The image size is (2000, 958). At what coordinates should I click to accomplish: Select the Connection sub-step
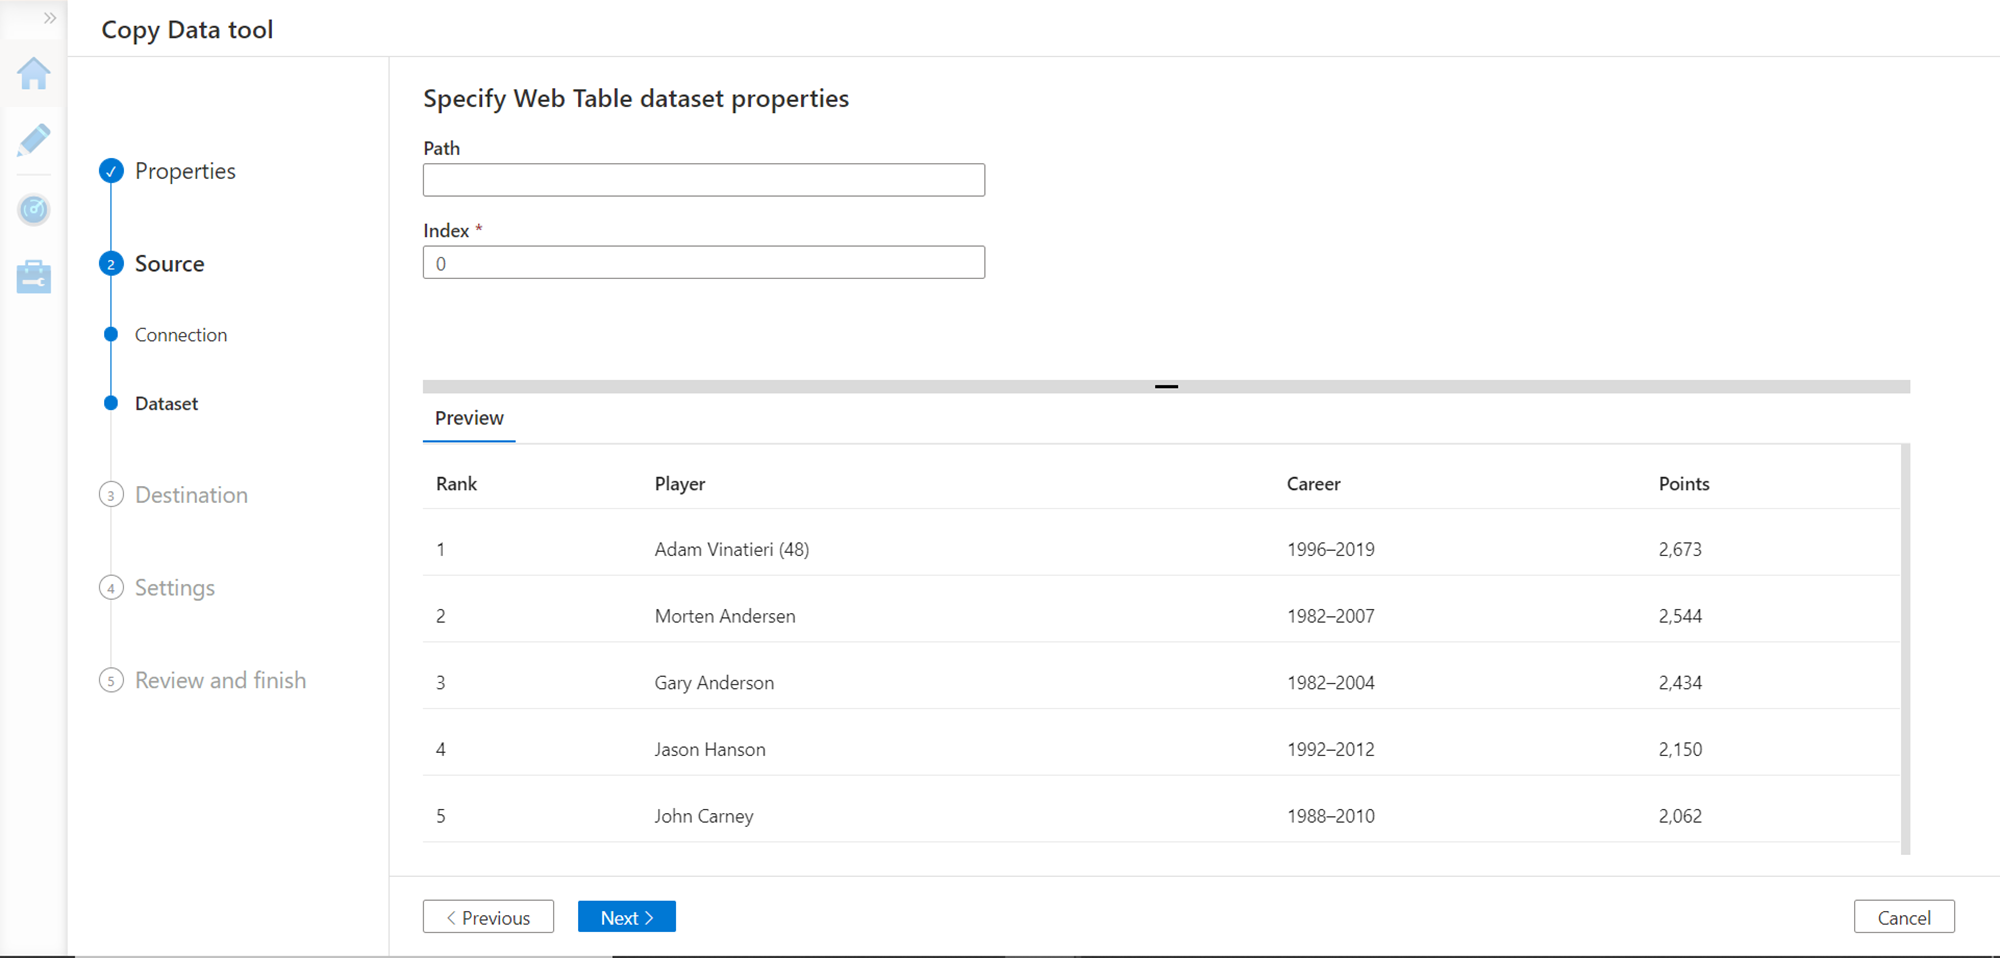click(x=181, y=335)
